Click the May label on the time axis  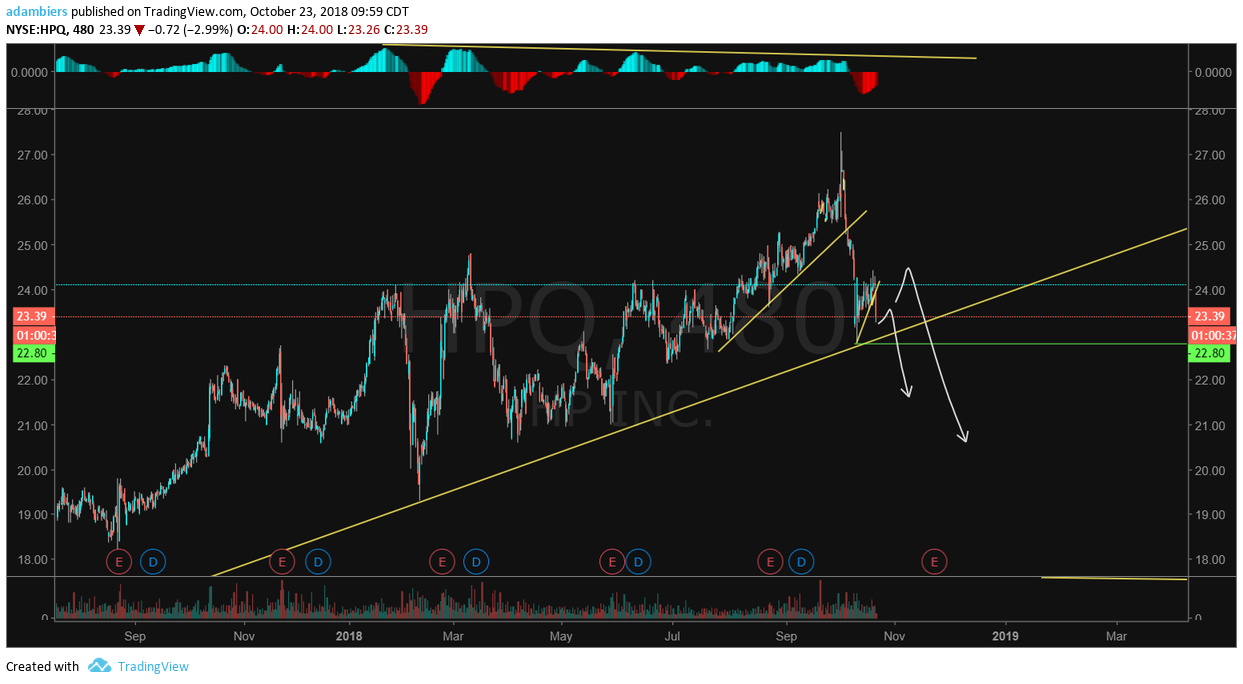[561, 635]
